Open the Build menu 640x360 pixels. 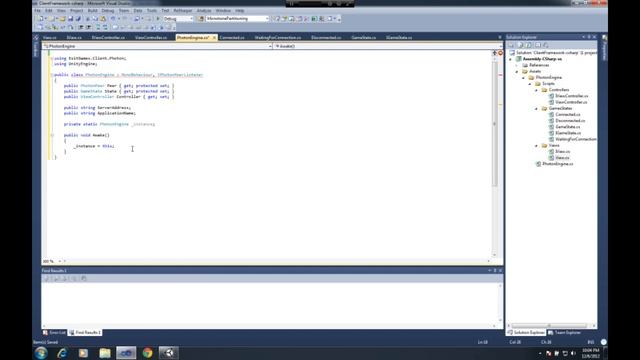93,11
